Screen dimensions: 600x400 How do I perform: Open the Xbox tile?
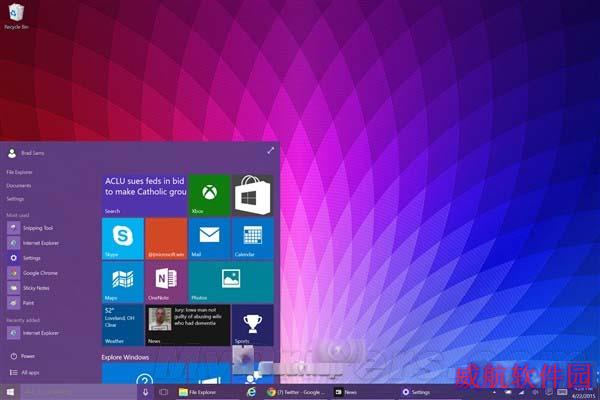(209, 195)
